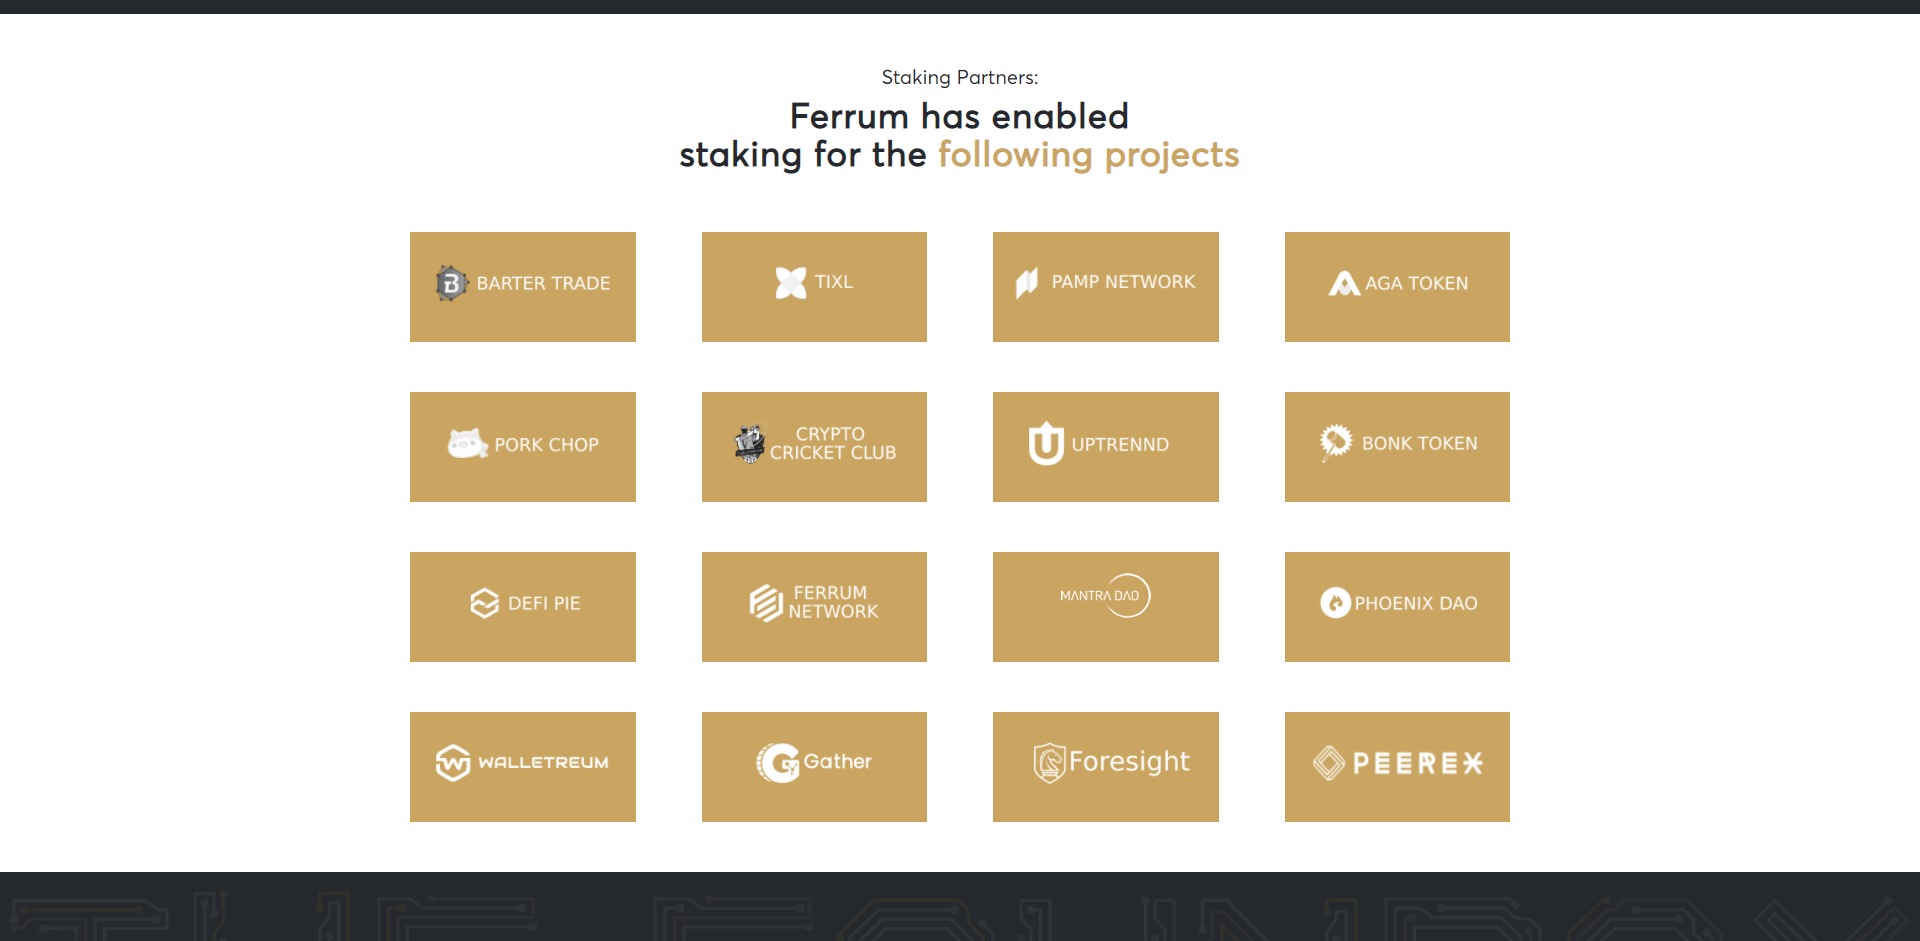
Task: Select the Ferrum Network striped logo icon
Action: click(x=762, y=603)
